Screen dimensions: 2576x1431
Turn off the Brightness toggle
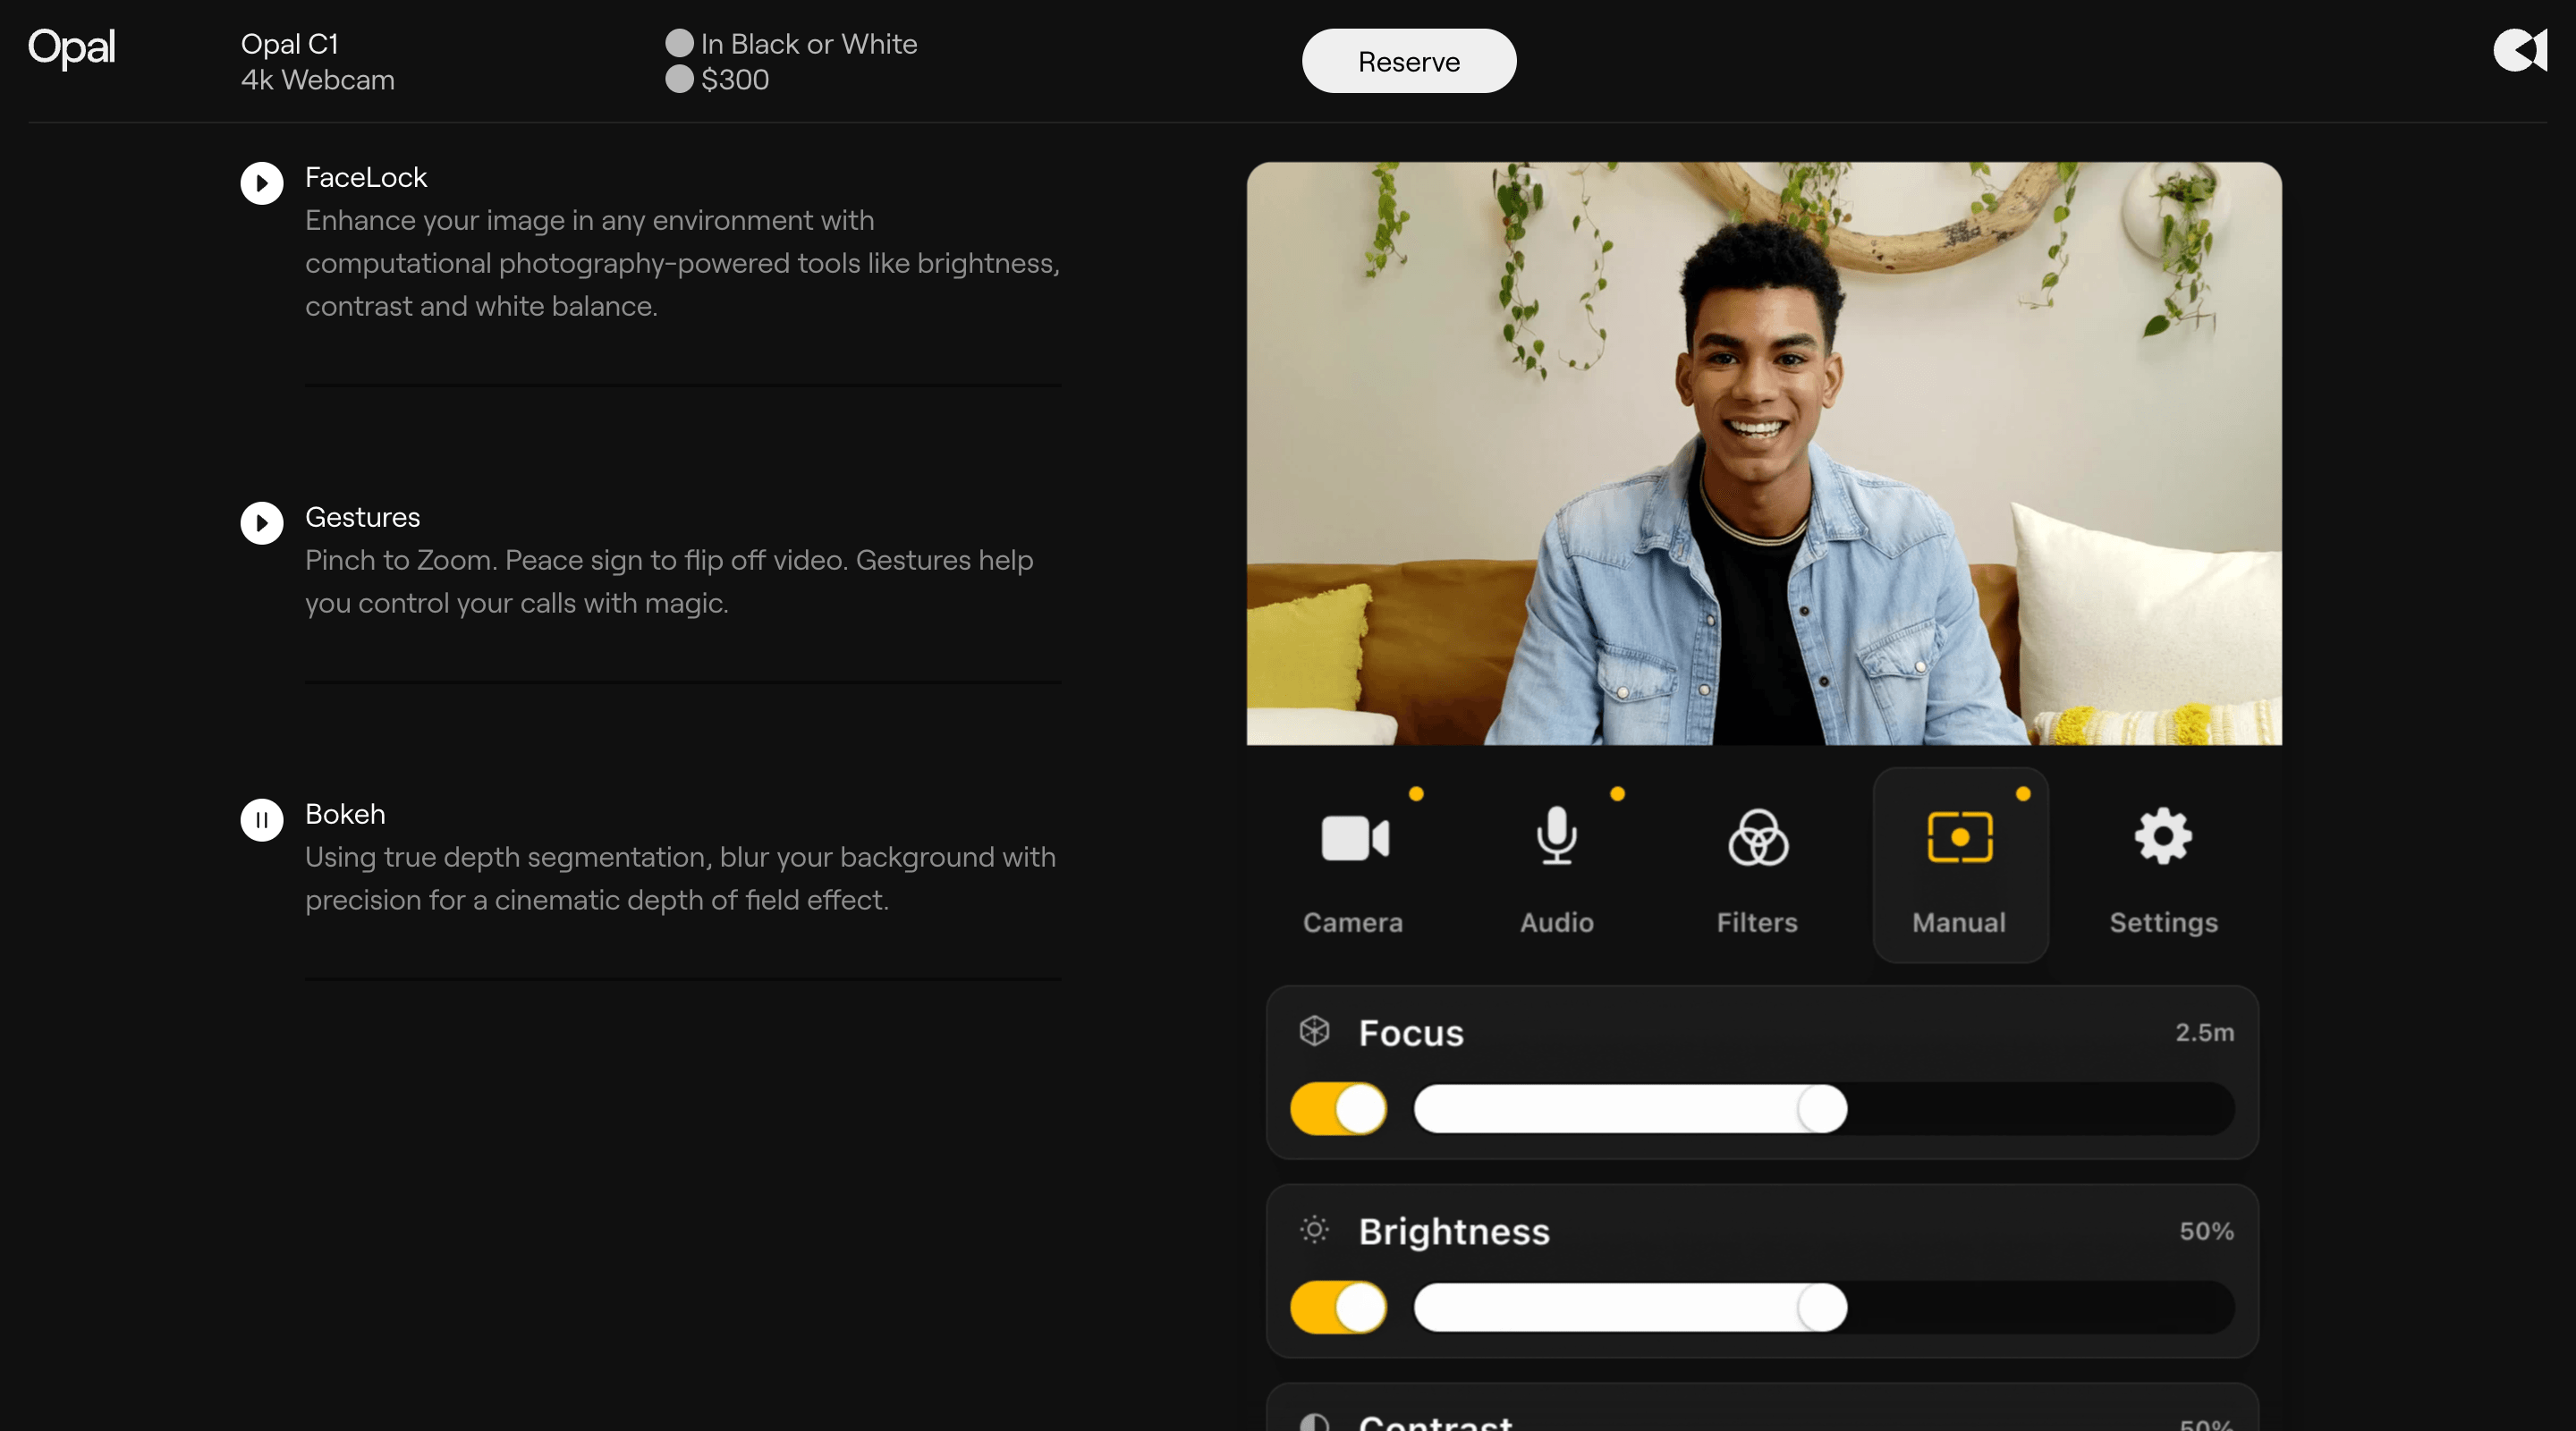click(1337, 1307)
